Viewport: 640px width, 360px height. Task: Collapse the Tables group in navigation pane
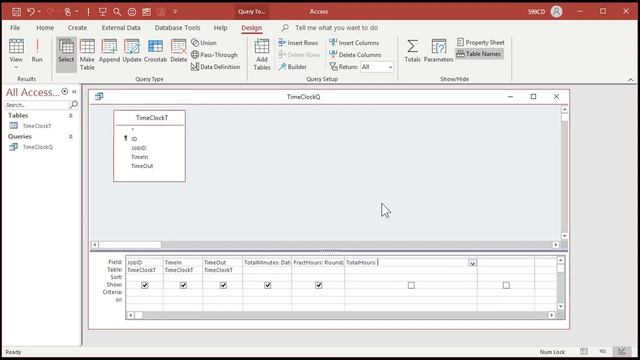[71, 116]
